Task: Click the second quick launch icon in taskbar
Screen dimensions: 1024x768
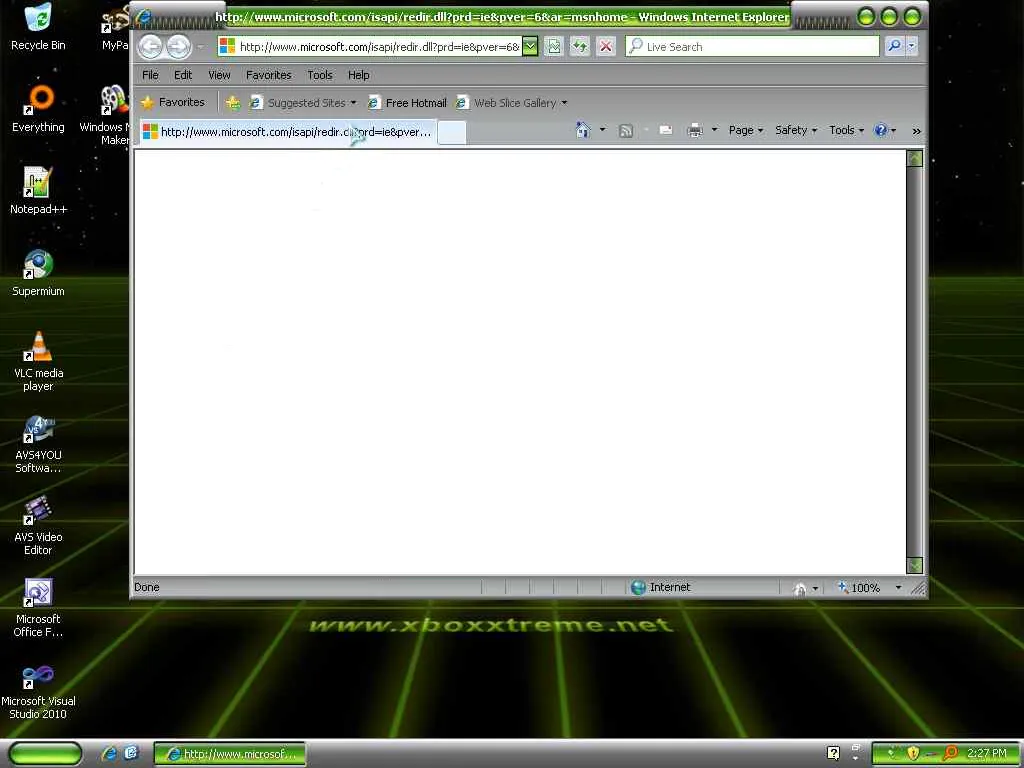Action: (132, 753)
